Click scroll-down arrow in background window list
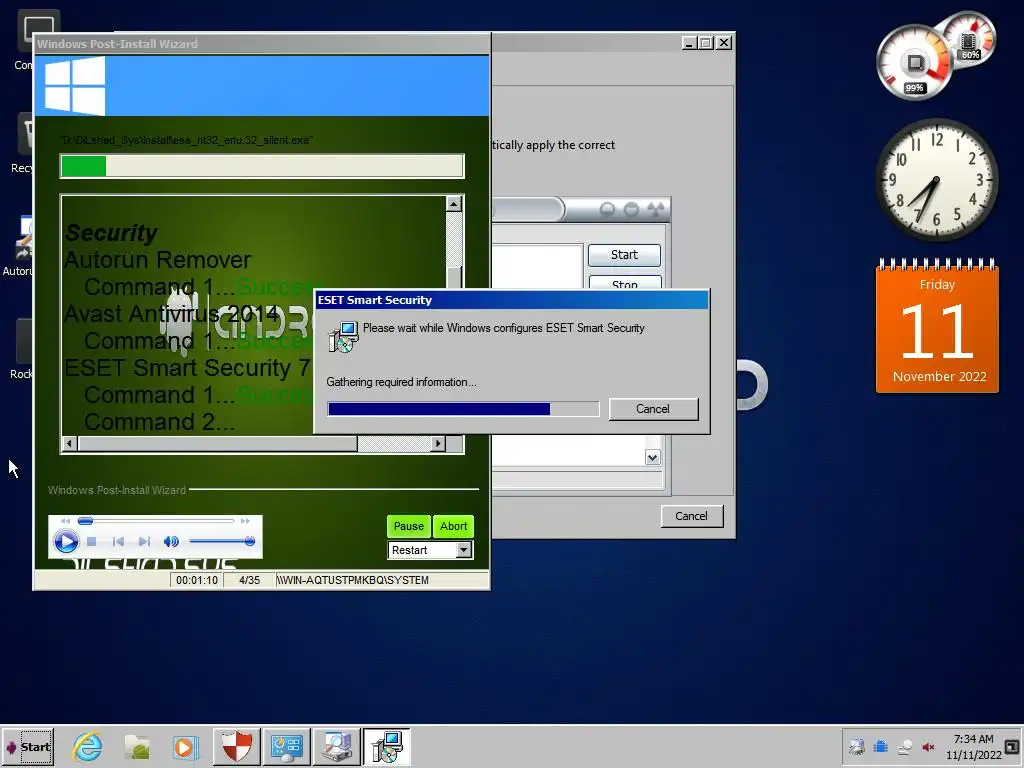 tap(652, 458)
